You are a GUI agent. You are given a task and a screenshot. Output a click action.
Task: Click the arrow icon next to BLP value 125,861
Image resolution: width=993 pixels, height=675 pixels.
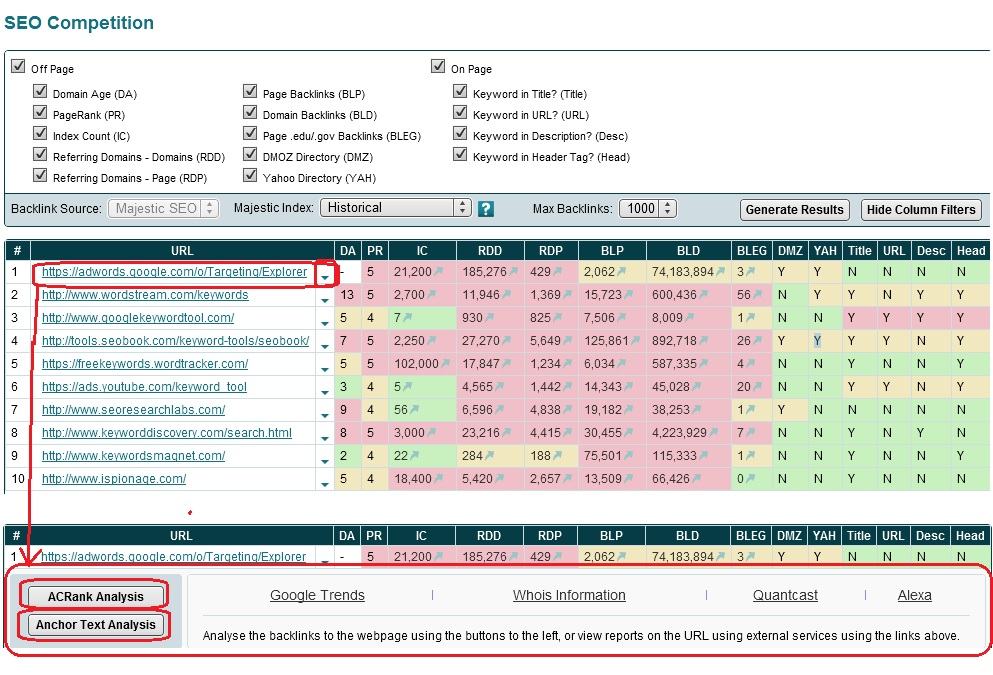(x=635, y=341)
